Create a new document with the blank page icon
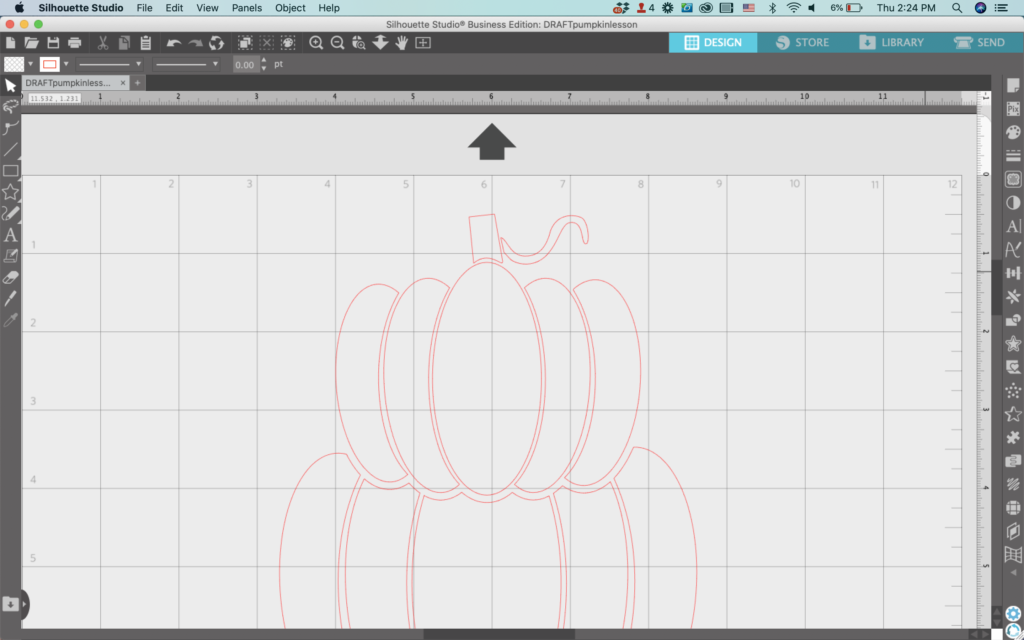The height and width of the screenshot is (640, 1024). click(x=10, y=43)
